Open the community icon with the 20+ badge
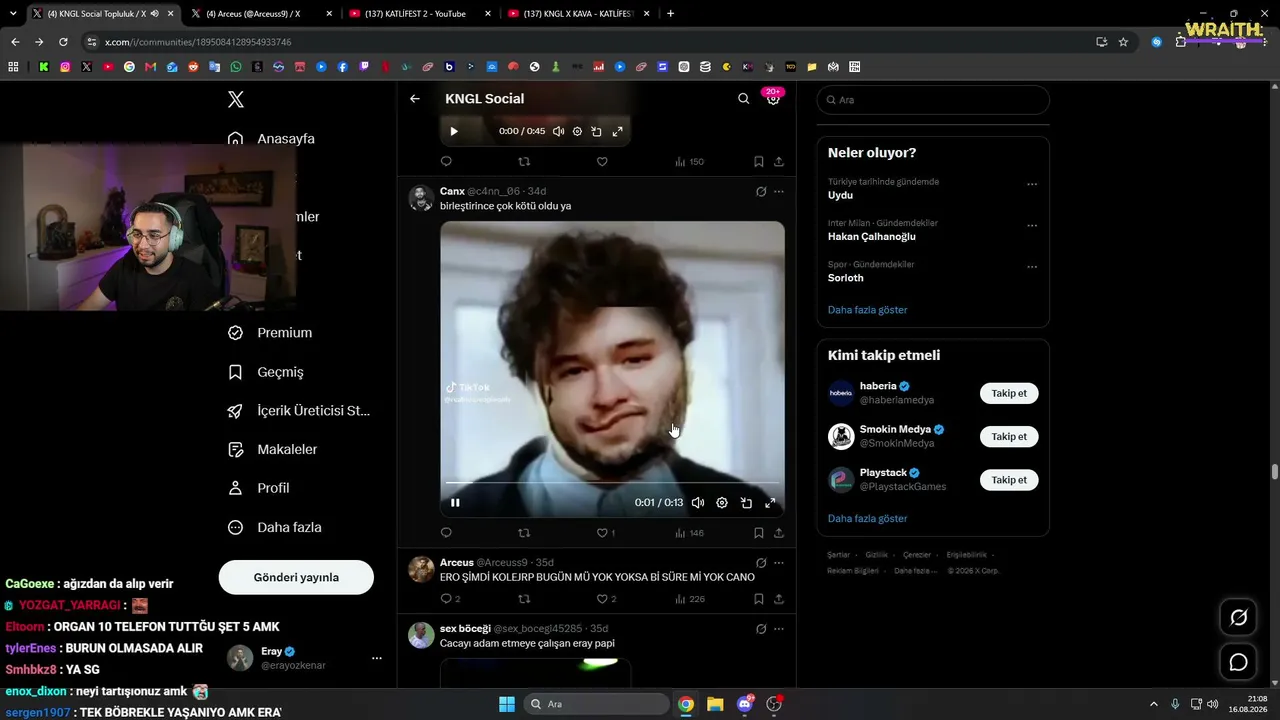The height and width of the screenshot is (720, 1280). tap(773, 98)
